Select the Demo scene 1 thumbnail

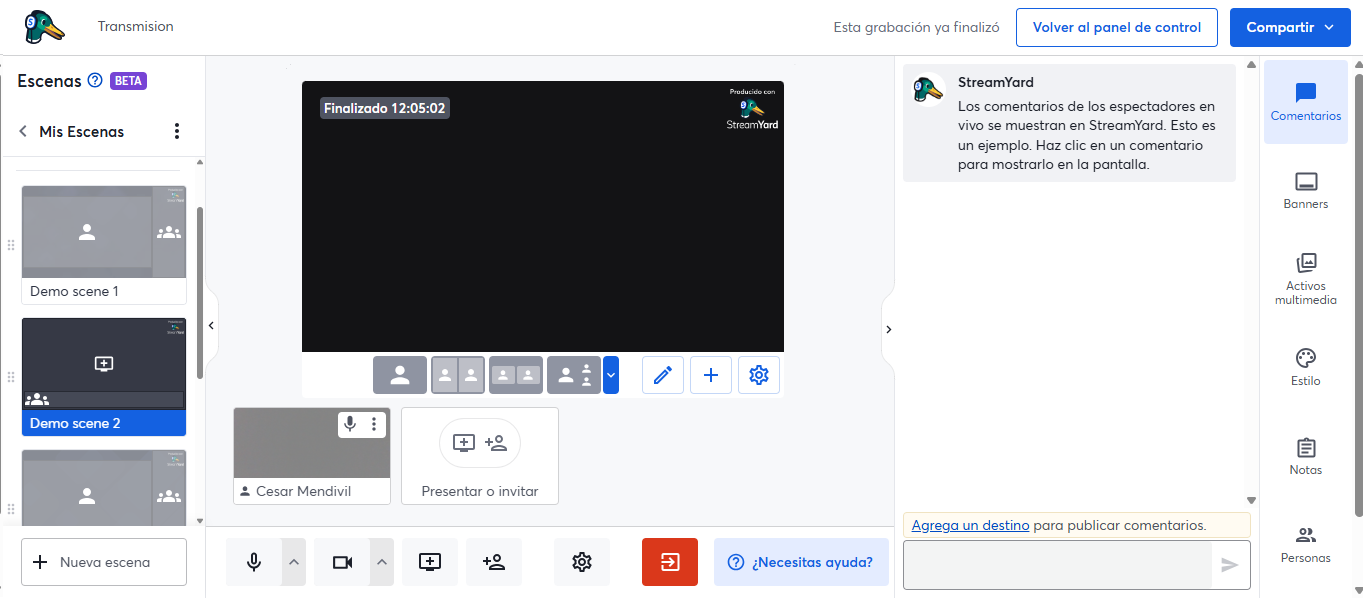pyautogui.click(x=103, y=233)
